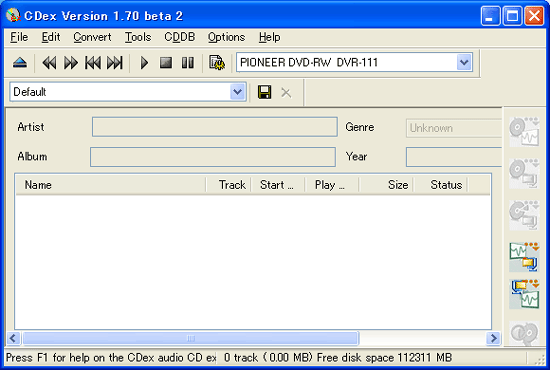Minimize the CDex window
The height and width of the screenshot is (370, 550).
(490, 16)
